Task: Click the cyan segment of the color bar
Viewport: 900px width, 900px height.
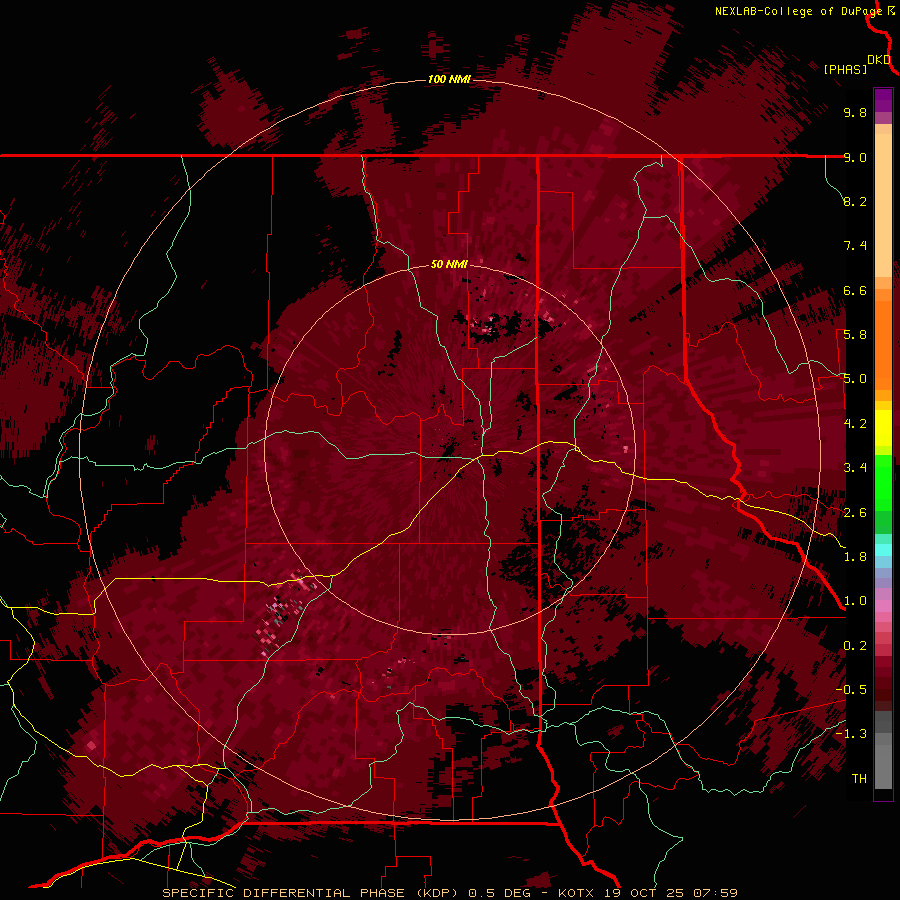Action: (x=883, y=550)
